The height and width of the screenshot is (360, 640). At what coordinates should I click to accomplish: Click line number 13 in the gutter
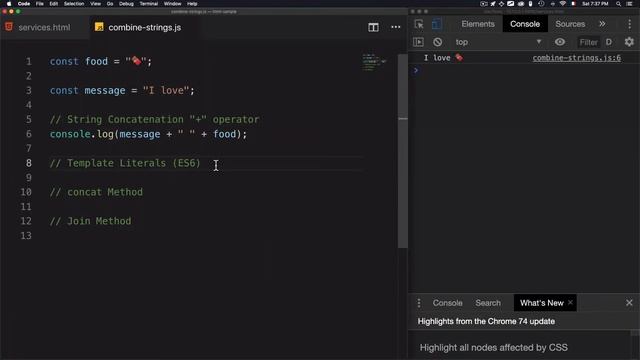26,236
